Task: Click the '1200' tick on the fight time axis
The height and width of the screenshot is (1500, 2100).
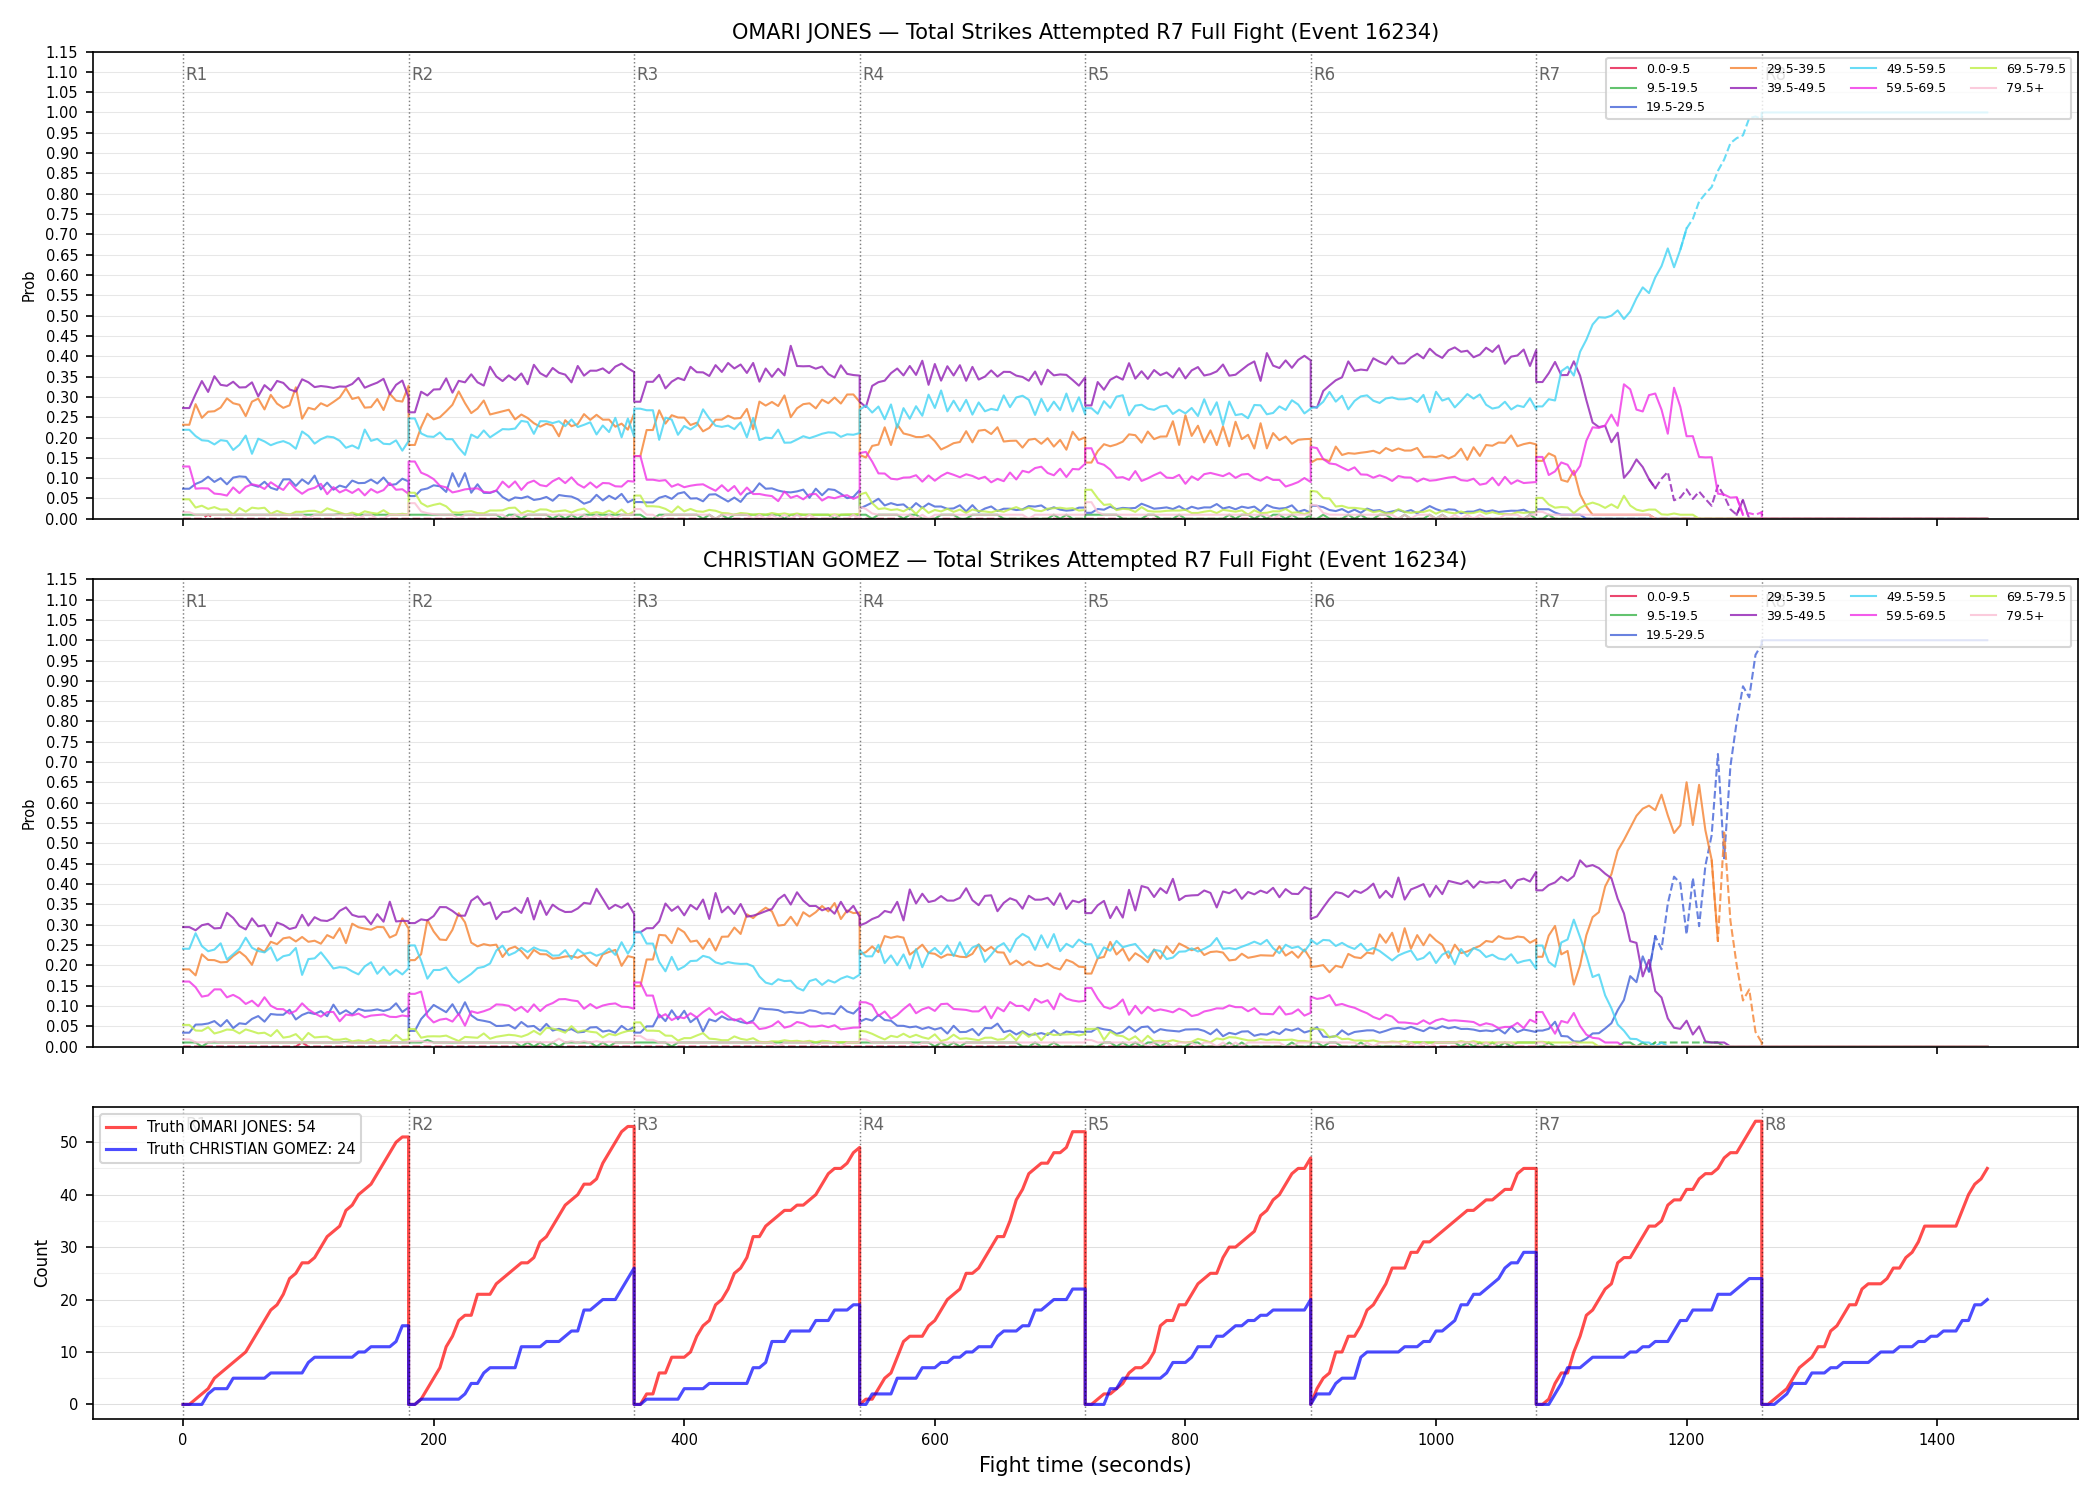Action: coord(1686,1440)
